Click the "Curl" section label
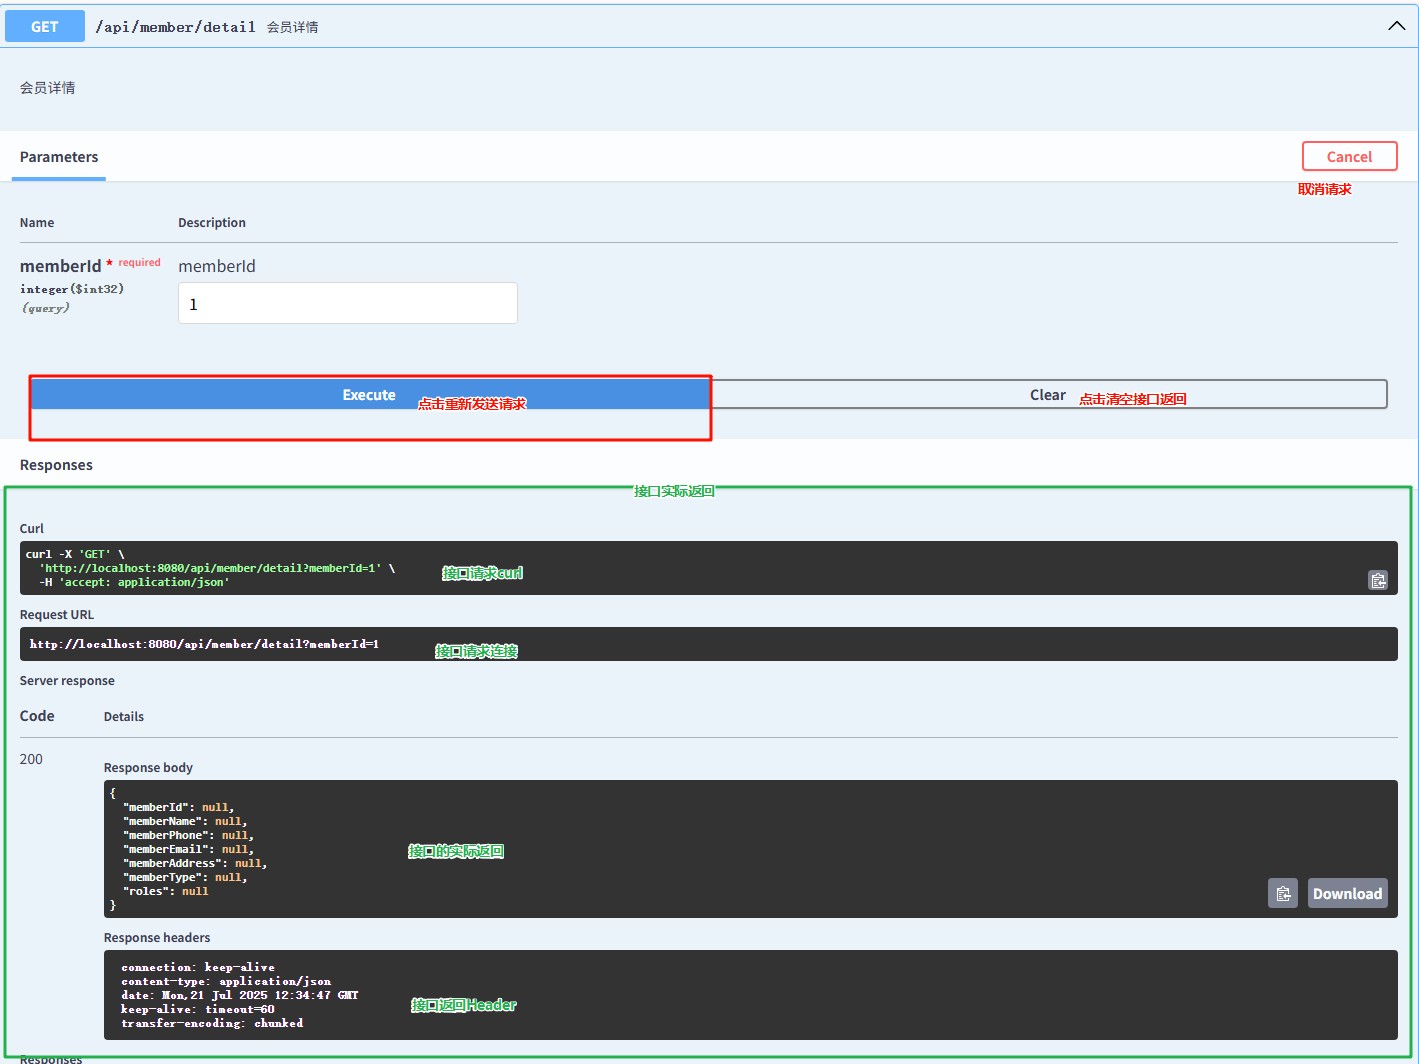 point(32,528)
